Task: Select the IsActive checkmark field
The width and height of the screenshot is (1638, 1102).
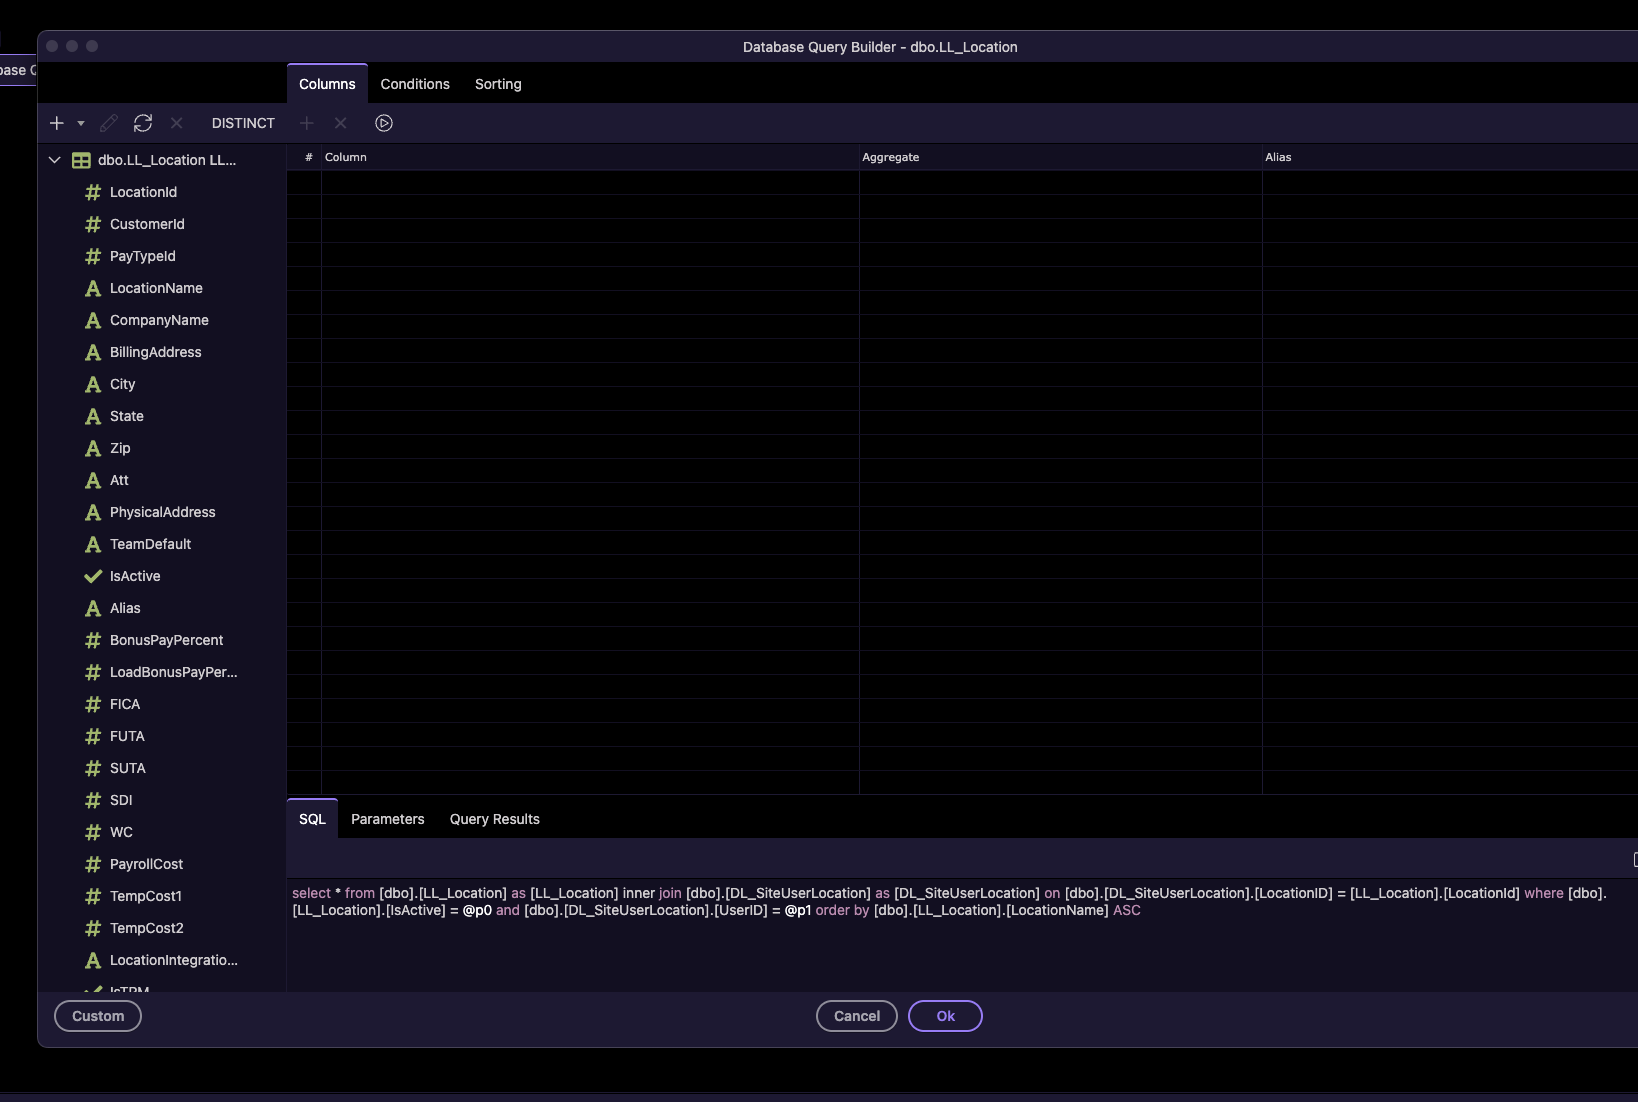Action: 135,576
